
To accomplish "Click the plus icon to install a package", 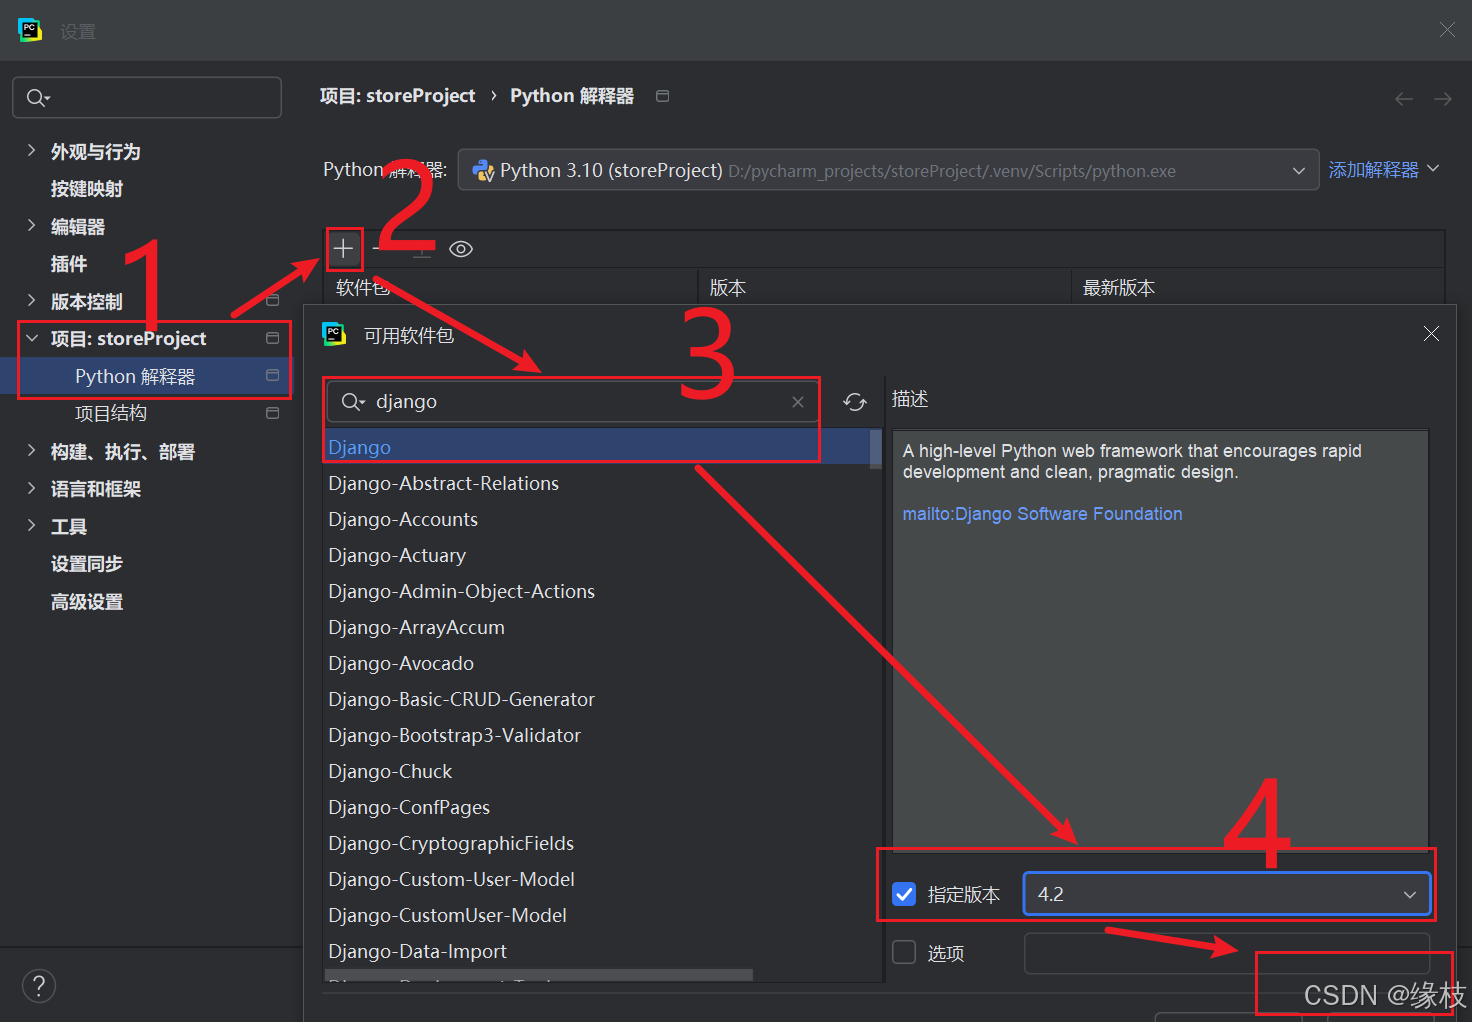I will (x=344, y=248).
